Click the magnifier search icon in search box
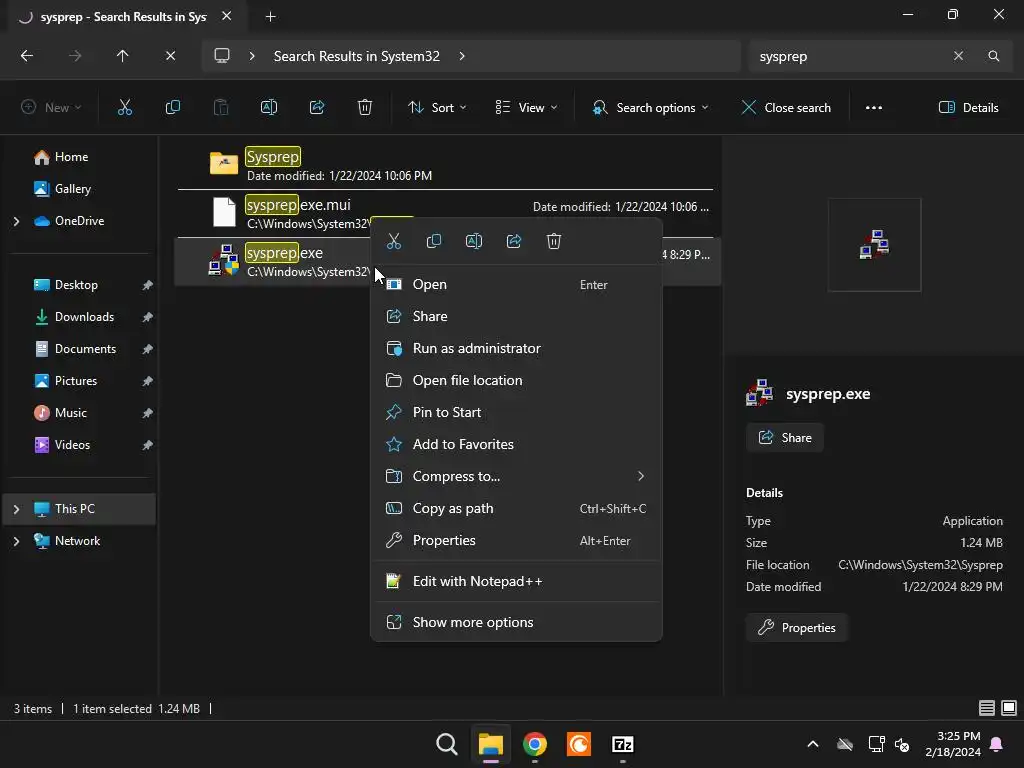Image resolution: width=1024 pixels, height=768 pixels. coord(993,56)
